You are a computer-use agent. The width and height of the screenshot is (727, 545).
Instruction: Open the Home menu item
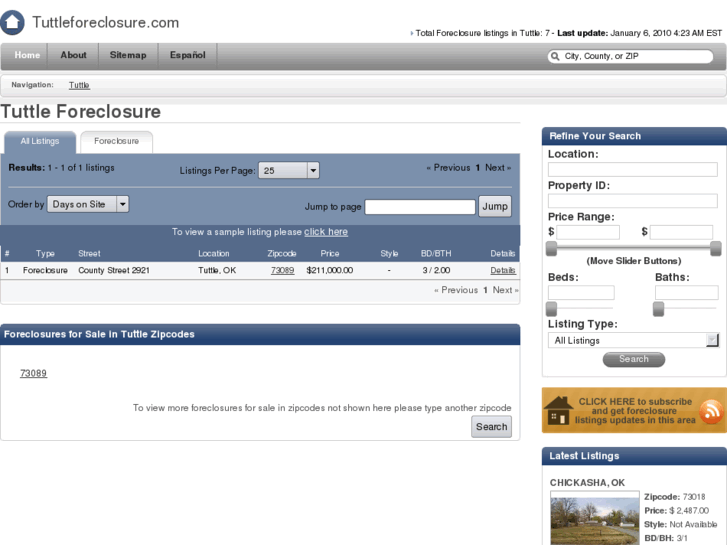[x=27, y=55]
